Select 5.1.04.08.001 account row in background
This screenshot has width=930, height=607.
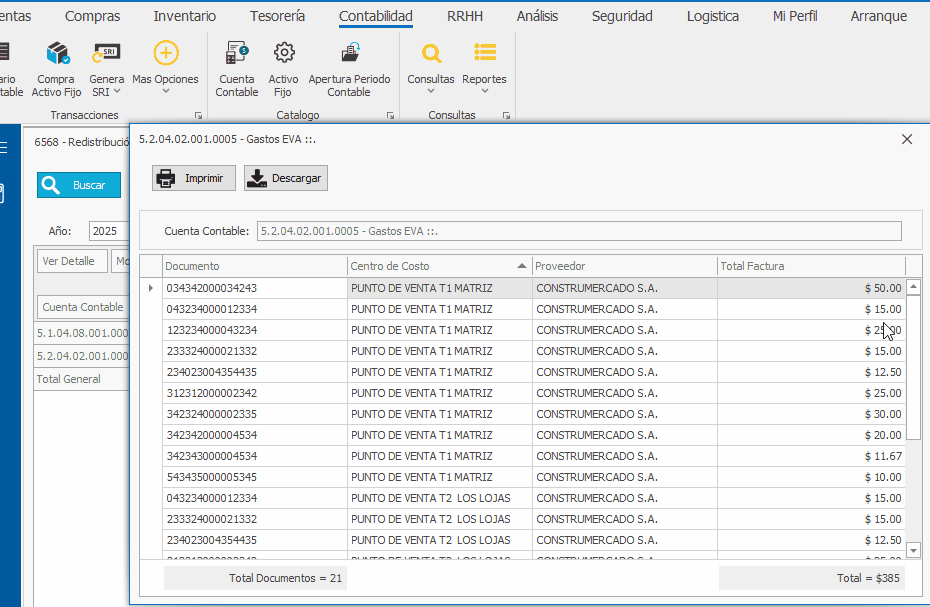(82, 333)
